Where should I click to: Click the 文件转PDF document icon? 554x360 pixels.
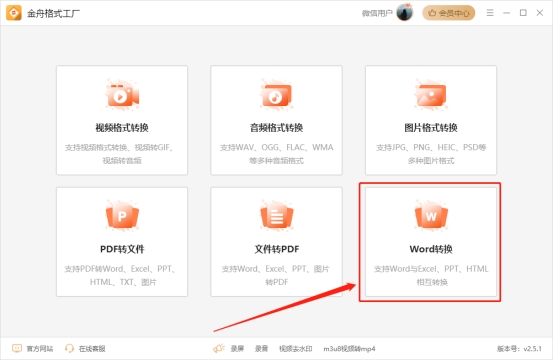click(x=277, y=216)
